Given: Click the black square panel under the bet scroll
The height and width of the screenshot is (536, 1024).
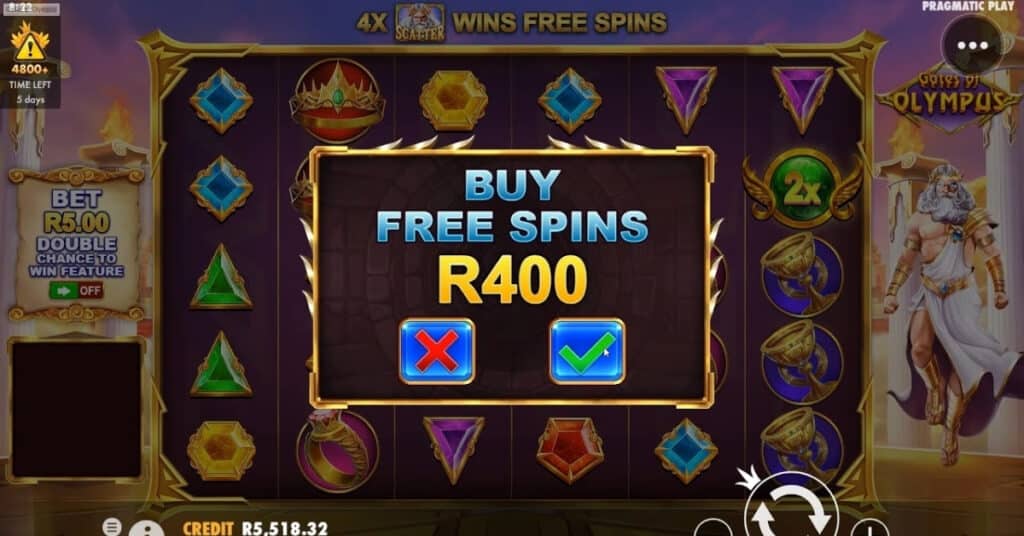Looking at the screenshot, I should pos(76,409).
